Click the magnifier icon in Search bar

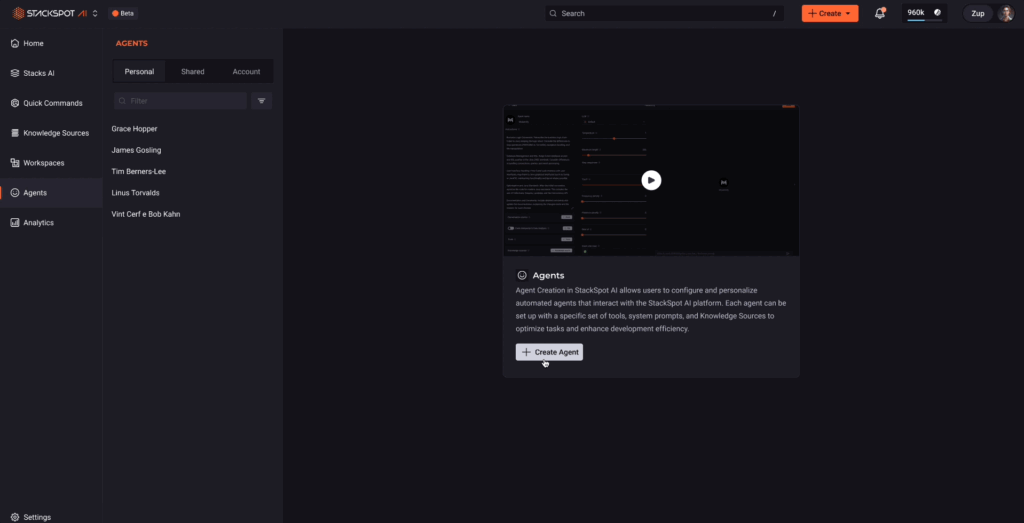pyautogui.click(x=553, y=13)
